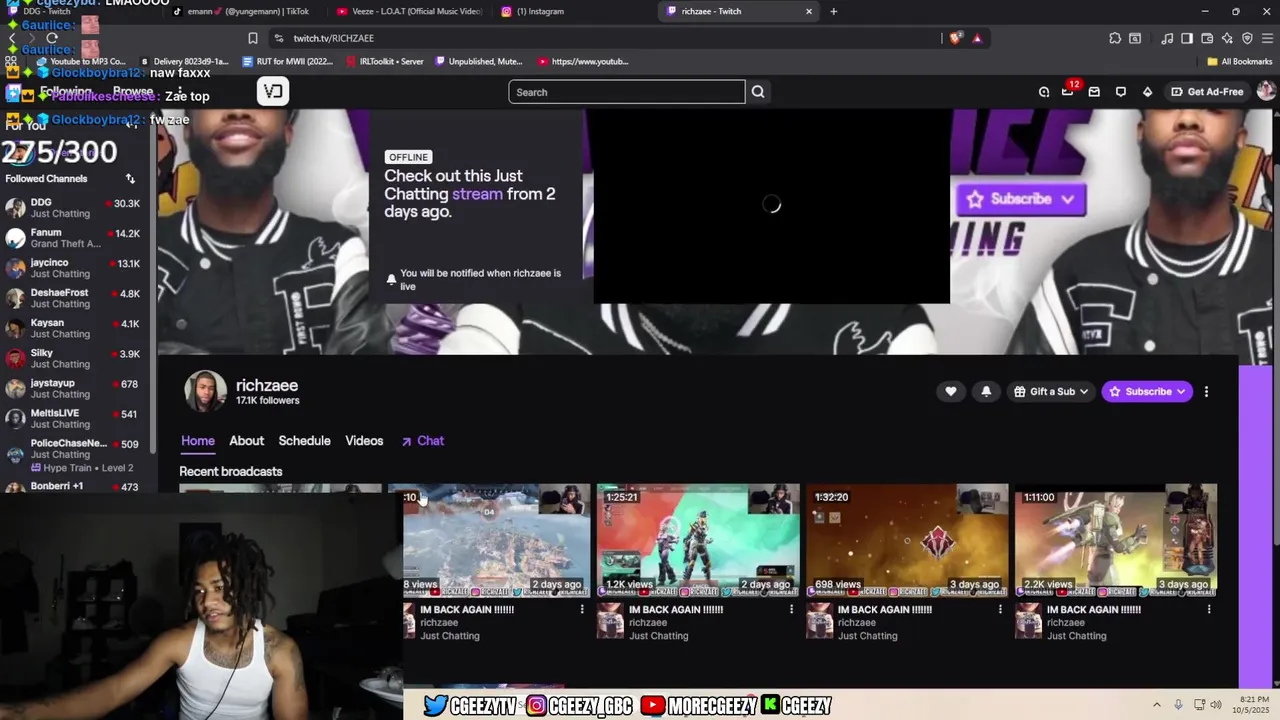Open the IRLToolkit • Server bookmark
The width and height of the screenshot is (1280, 720).
coord(384,61)
